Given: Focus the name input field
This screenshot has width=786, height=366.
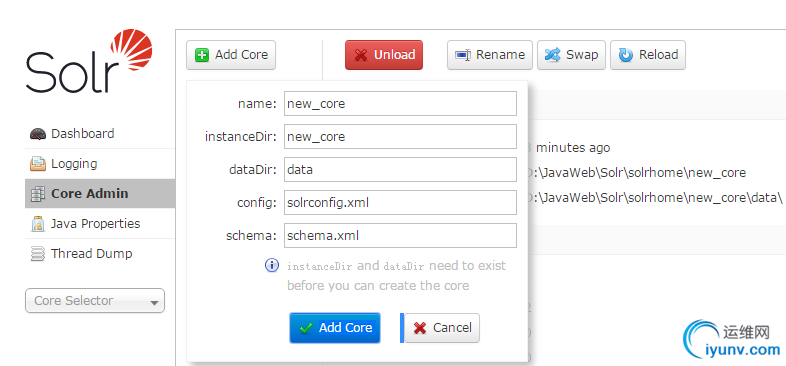Looking at the screenshot, I should (x=400, y=103).
